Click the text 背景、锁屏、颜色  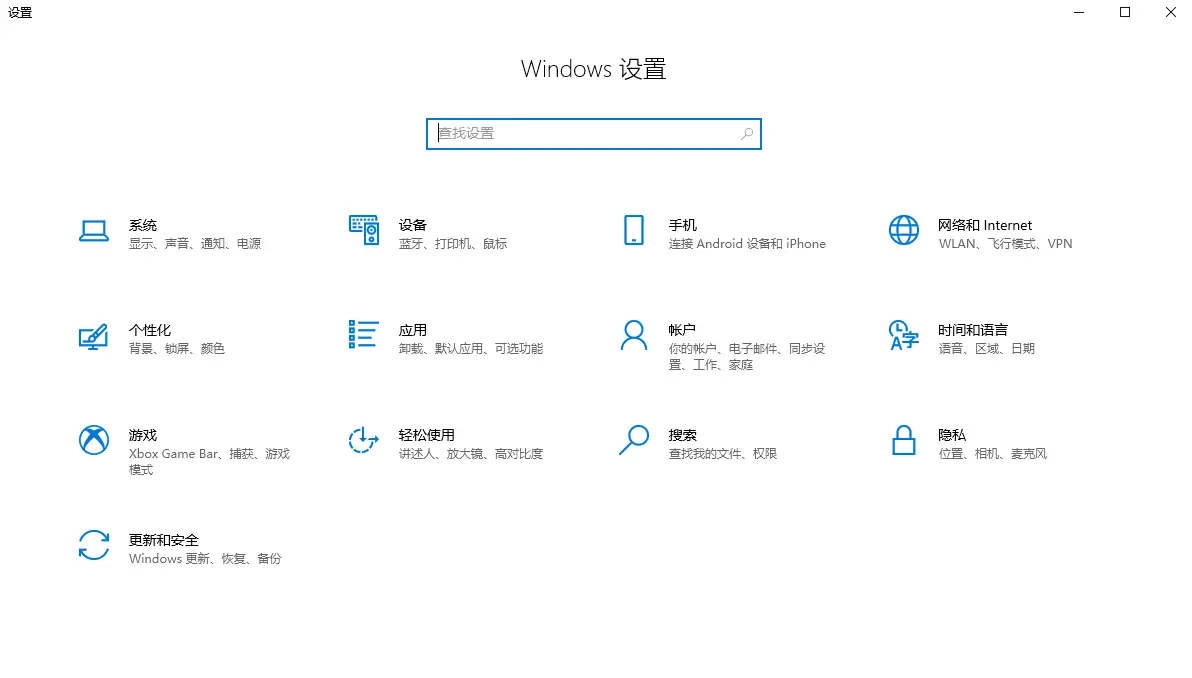pos(176,348)
